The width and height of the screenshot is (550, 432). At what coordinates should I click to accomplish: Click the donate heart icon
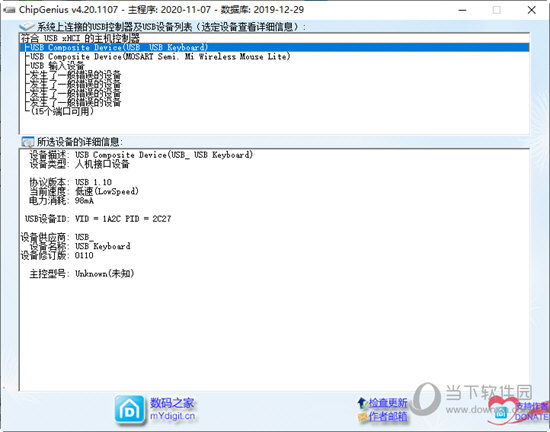click(x=502, y=411)
